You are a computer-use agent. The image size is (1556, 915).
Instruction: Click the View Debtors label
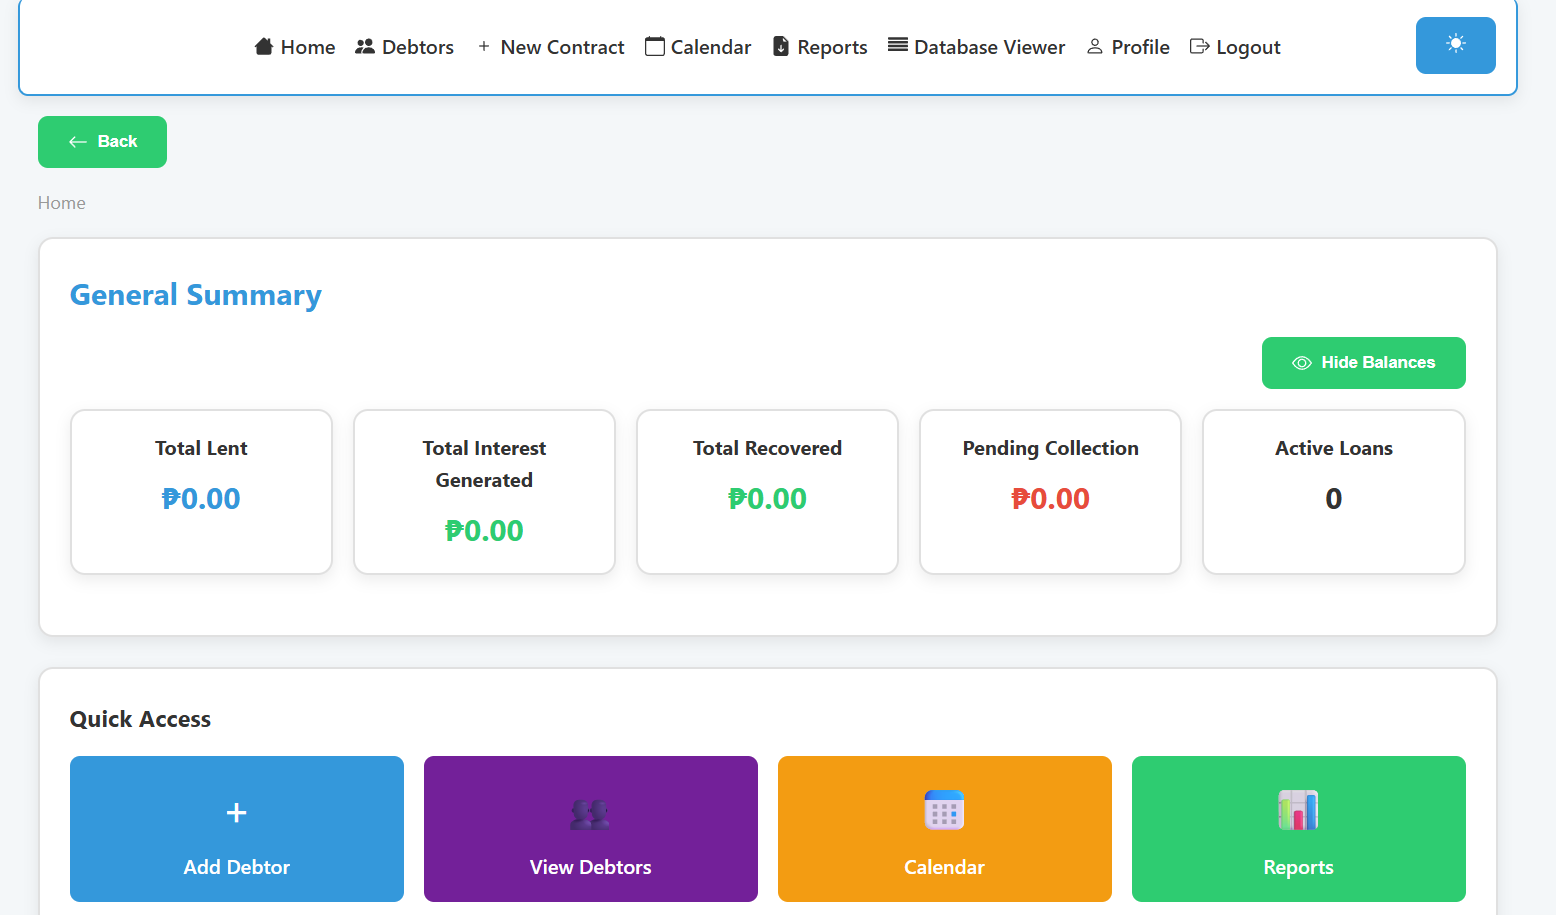click(x=590, y=867)
